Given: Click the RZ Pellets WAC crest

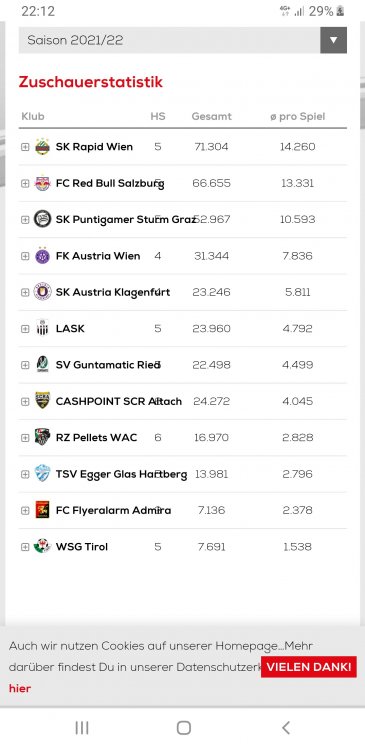Looking at the screenshot, I should [43, 438].
